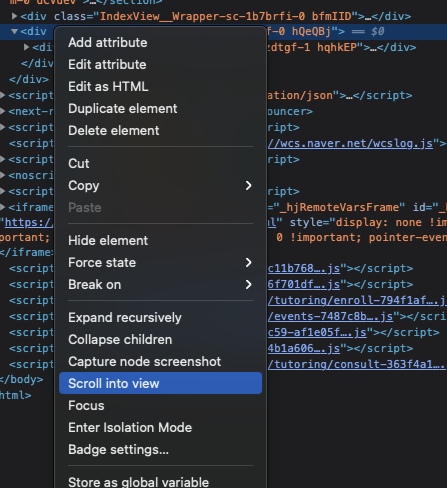The width and height of the screenshot is (447, 488).
Task: Select Delete element menu entry
Action: 114,131
